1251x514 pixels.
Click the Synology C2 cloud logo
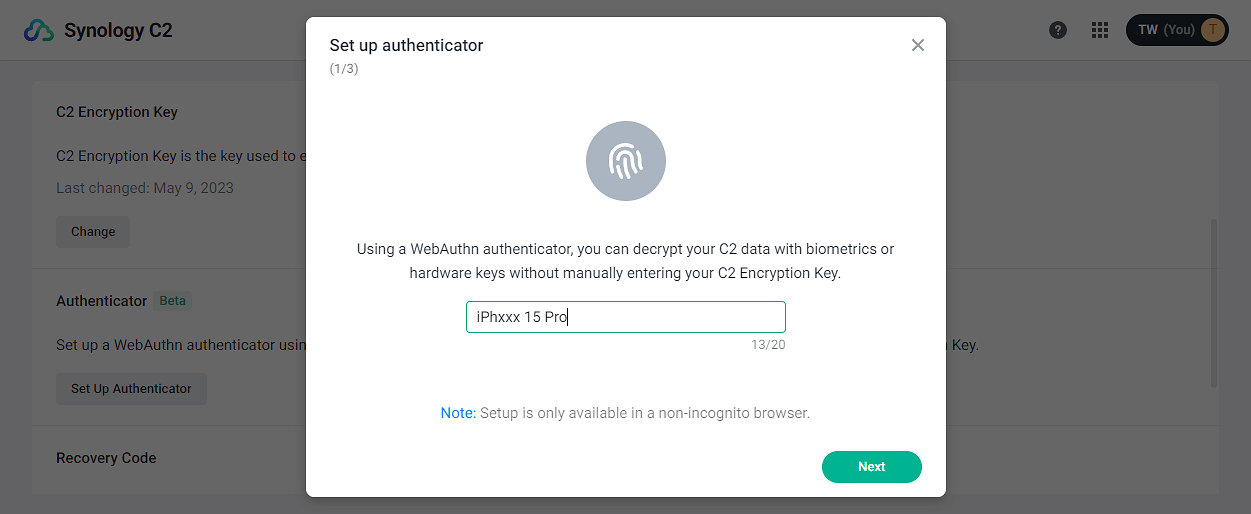39,31
